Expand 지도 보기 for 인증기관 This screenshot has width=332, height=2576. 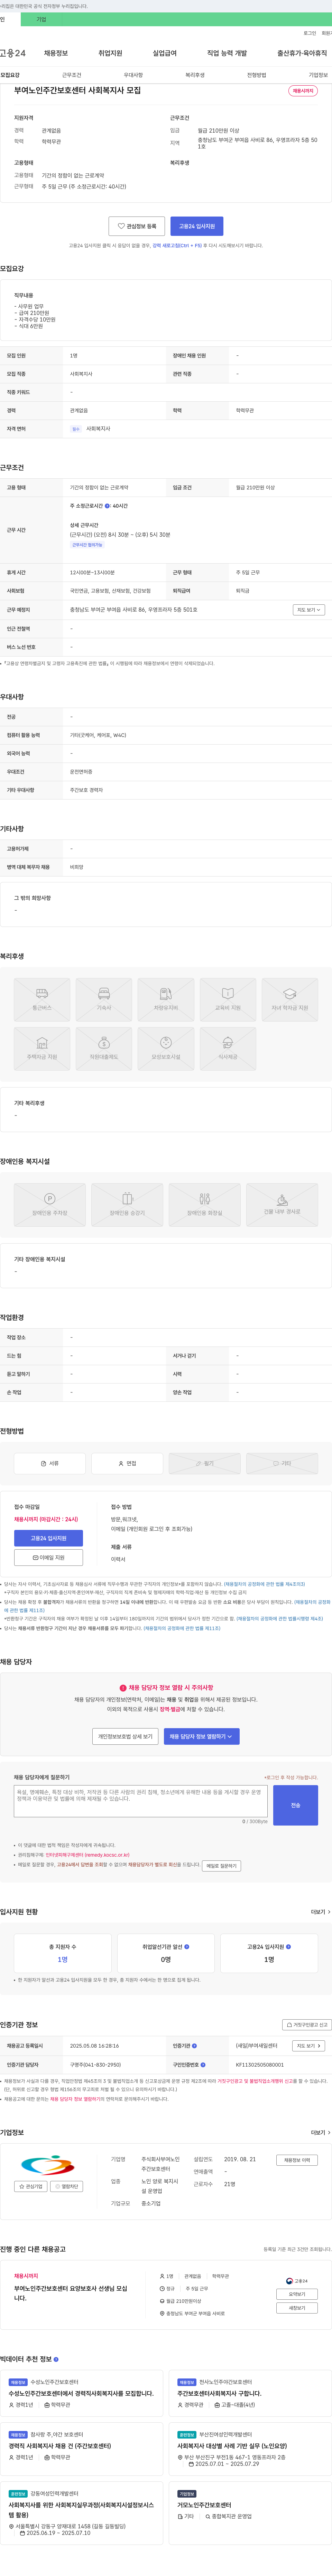click(x=309, y=2046)
